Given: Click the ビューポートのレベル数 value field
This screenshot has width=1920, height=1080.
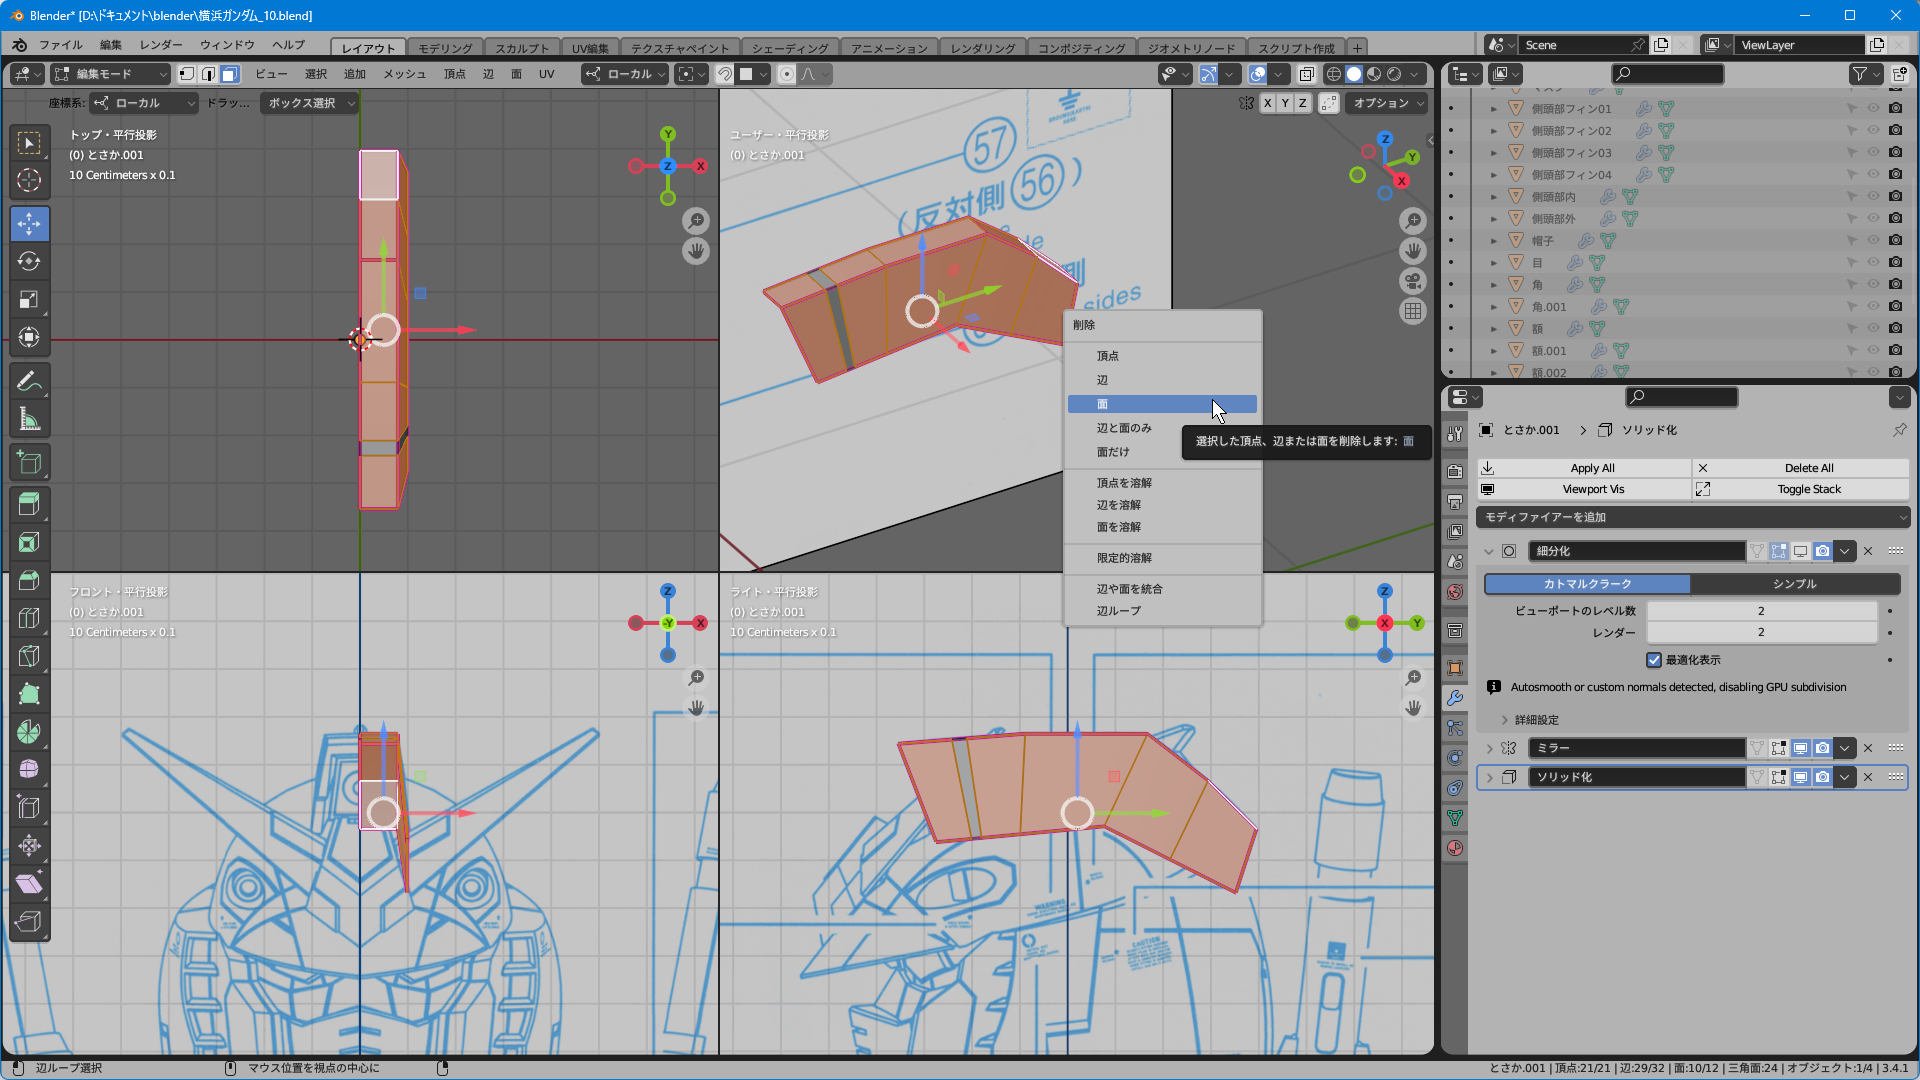Looking at the screenshot, I should point(1760,611).
